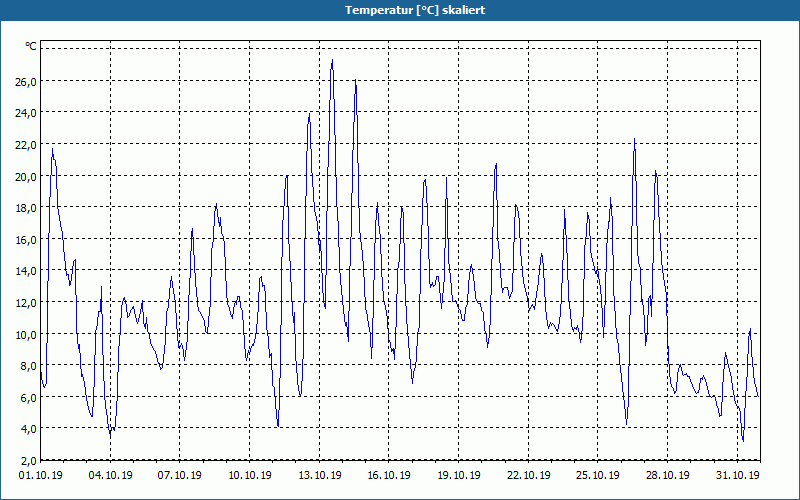Click the 24,0 y-axis label
Viewport: 800px width, 500px height.
coord(26,113)
